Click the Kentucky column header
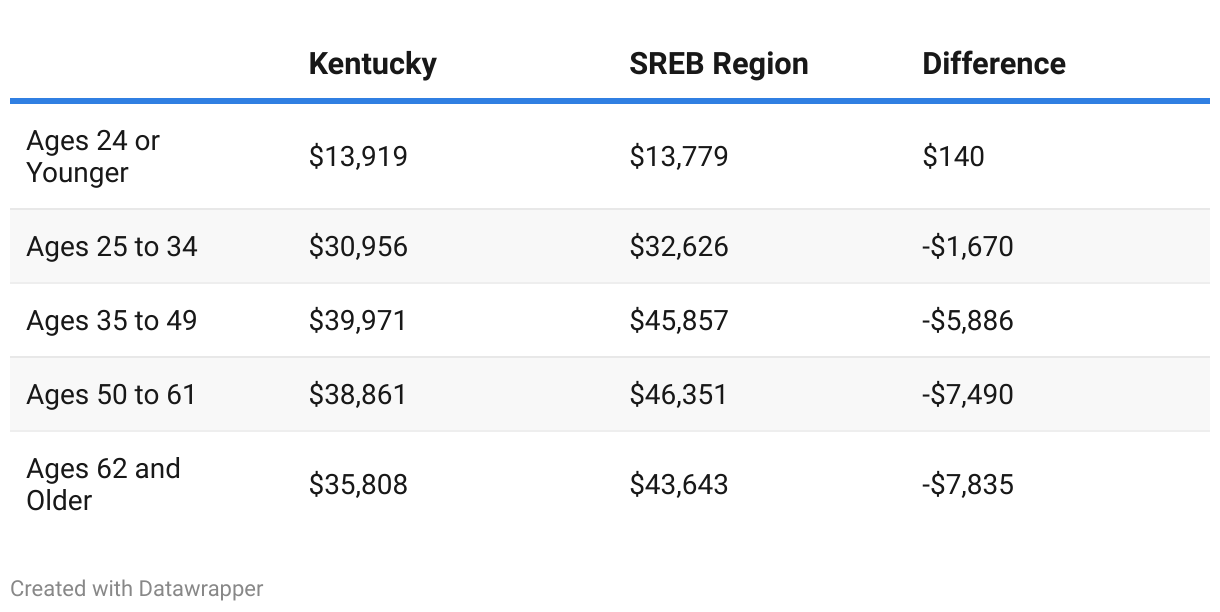1220x612 pixels. pos(372,64)
